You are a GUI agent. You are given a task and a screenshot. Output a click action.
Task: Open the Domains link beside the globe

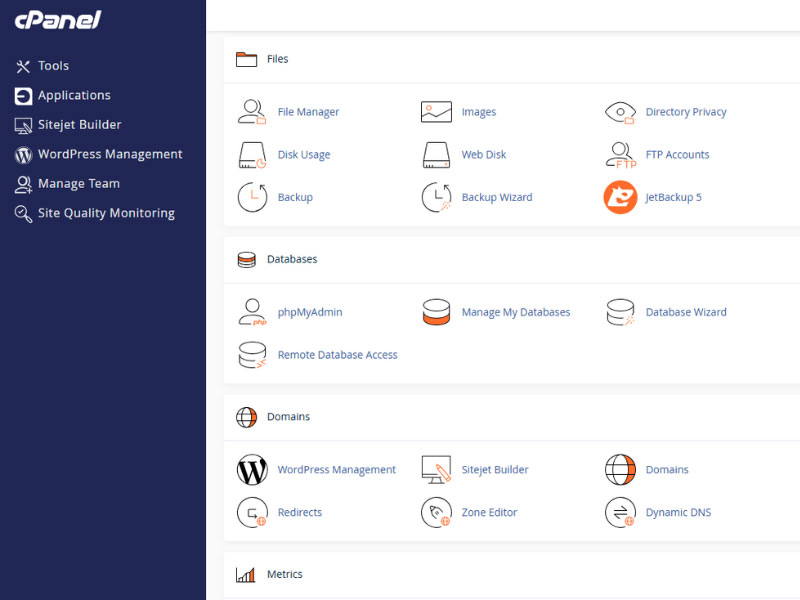pyautogui.click(x=667, y=469)
